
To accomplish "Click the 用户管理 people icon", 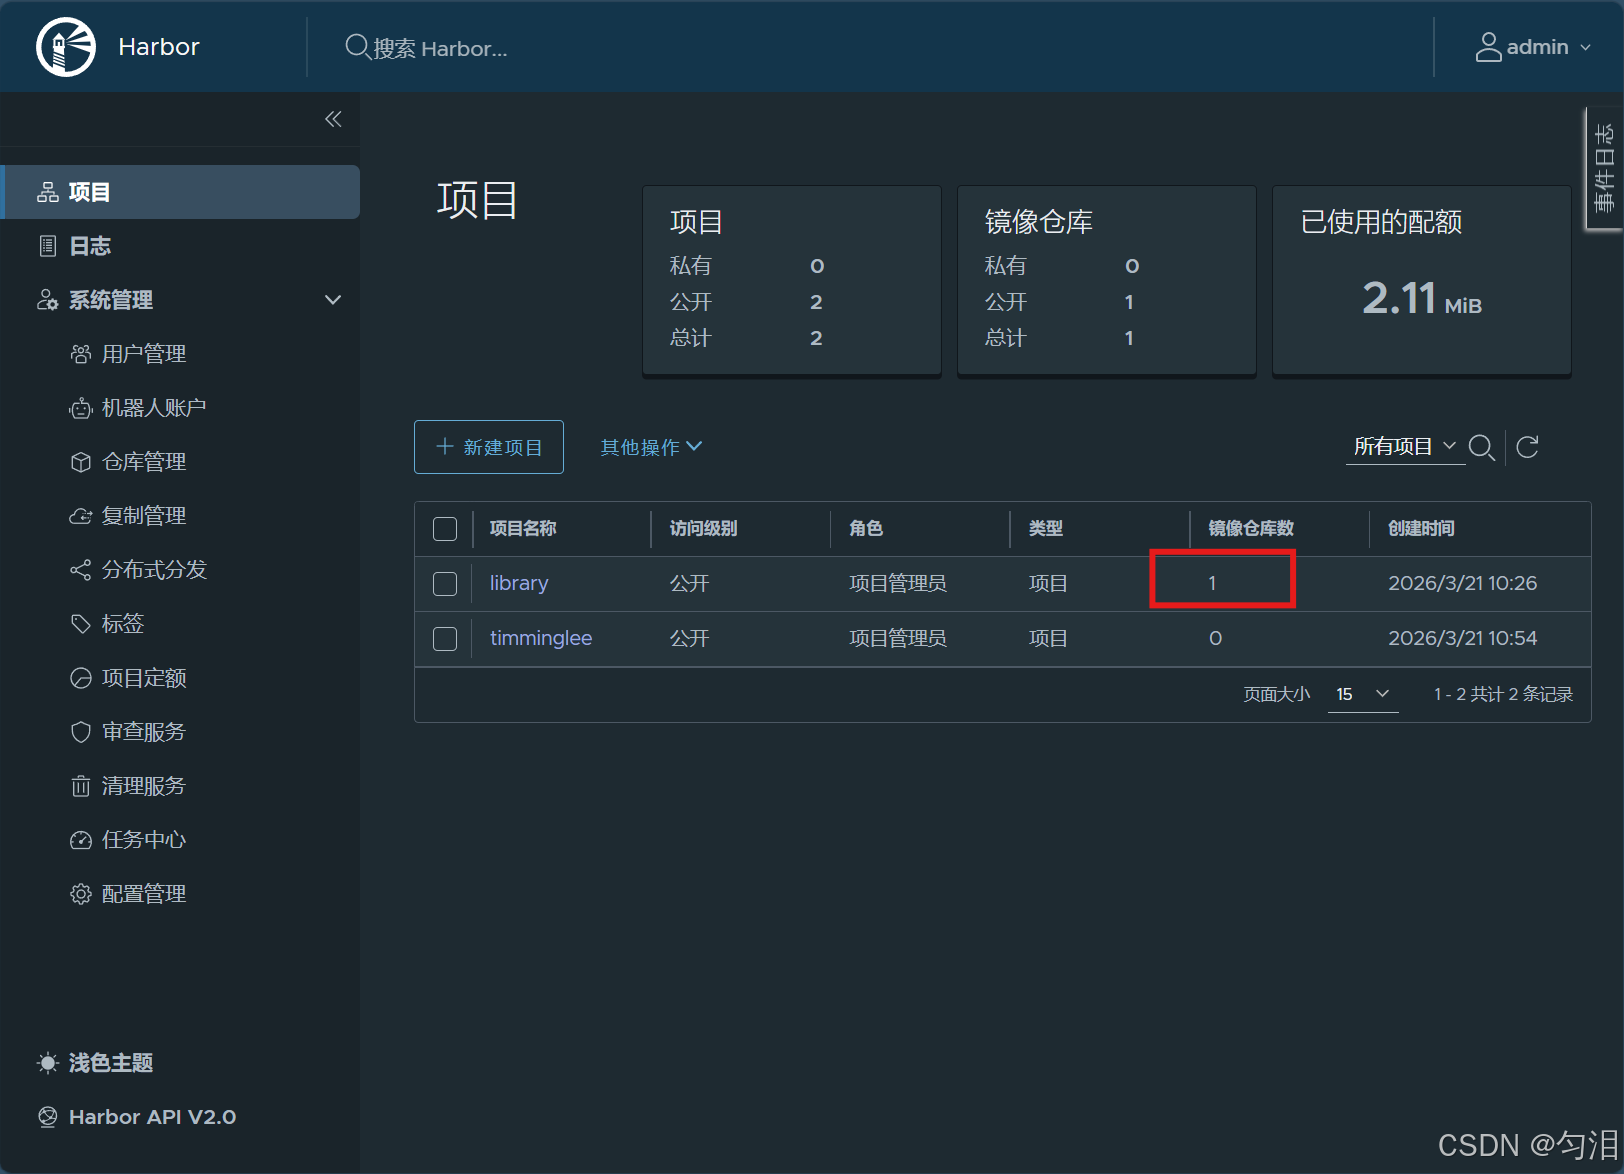I will coord(81,354).
